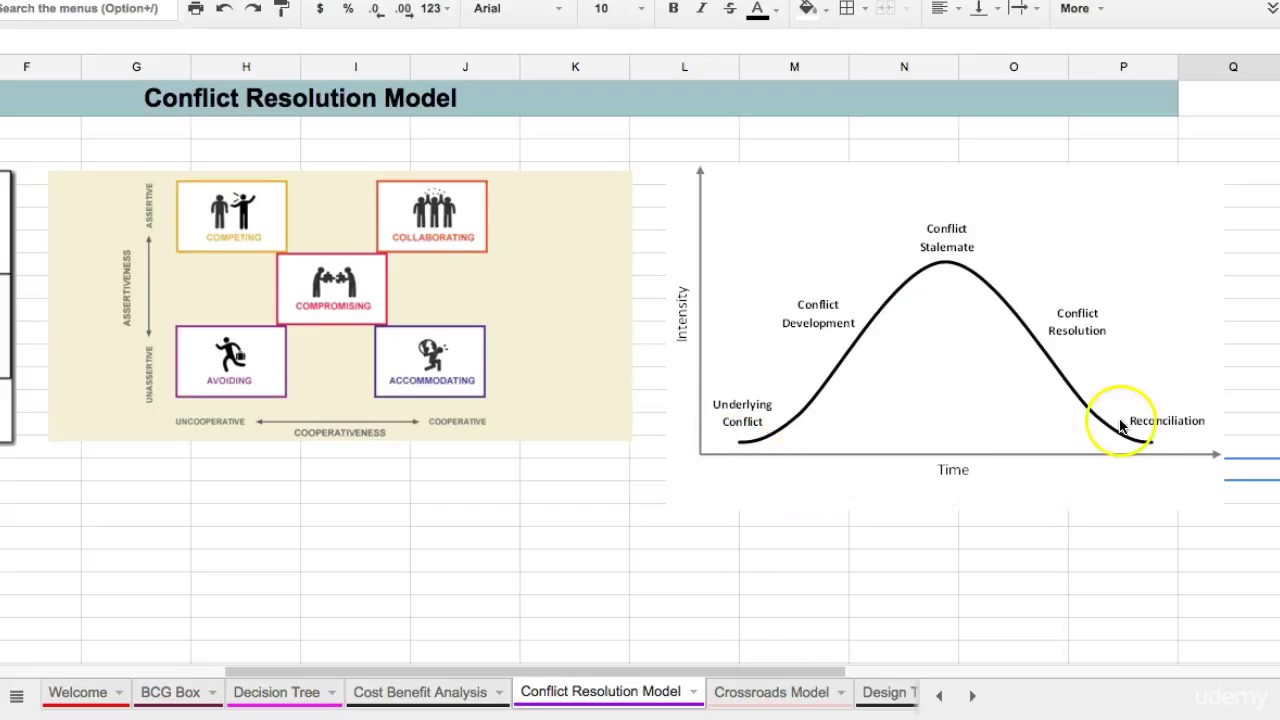
Task: Decrease decimal places
Action: pyautogui.click(x=376, y=8)
